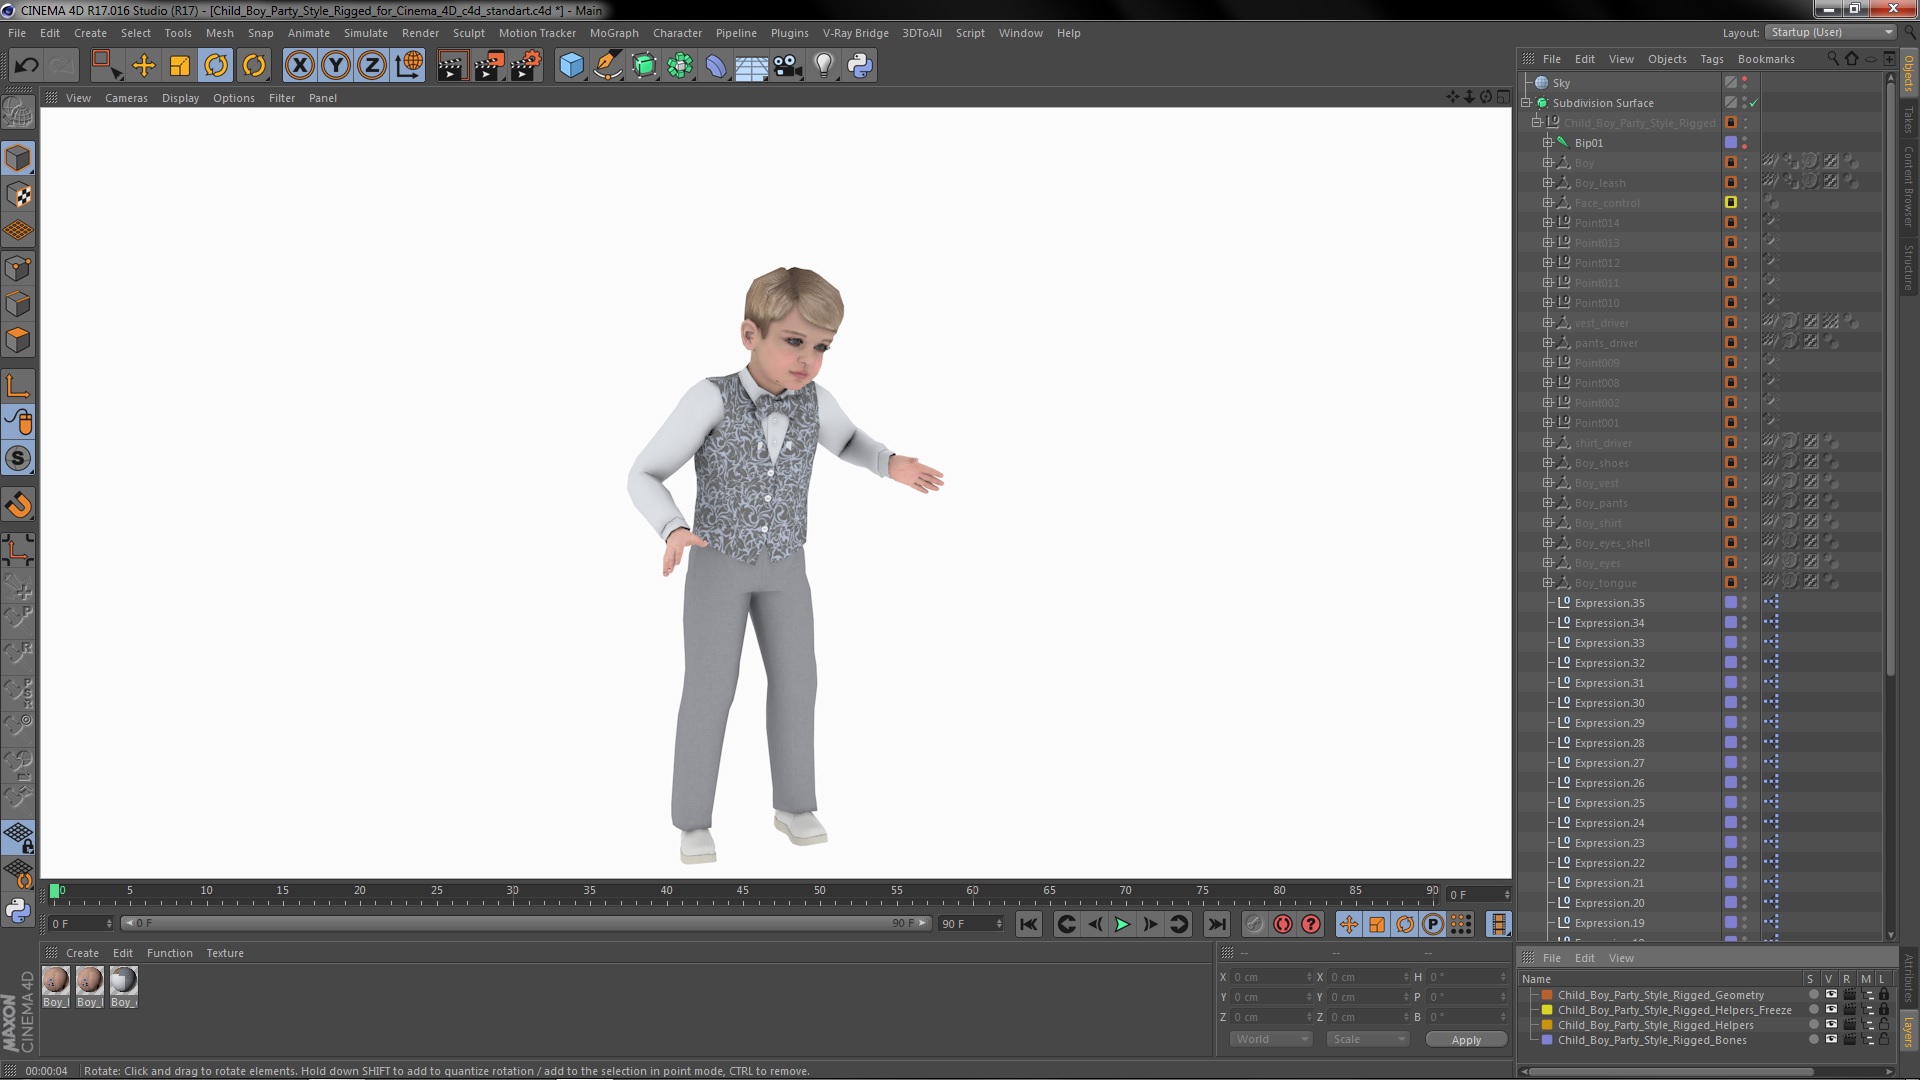
Task: Expand the Bip01 object hierarchy
Action: click(x=1548, y=143)
